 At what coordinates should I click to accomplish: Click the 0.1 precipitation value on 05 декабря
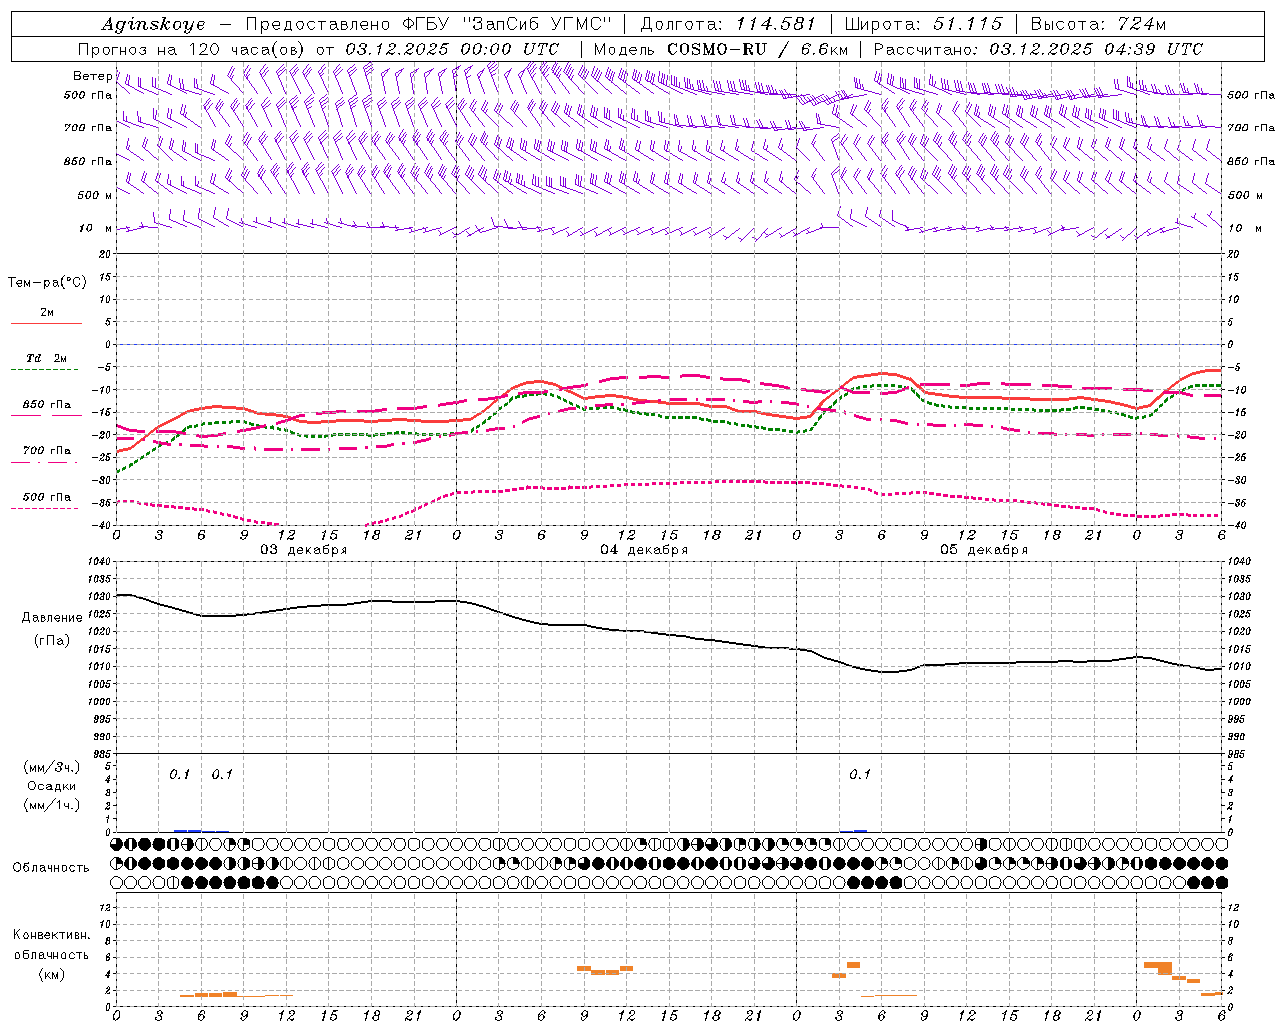tap(860, 774)
